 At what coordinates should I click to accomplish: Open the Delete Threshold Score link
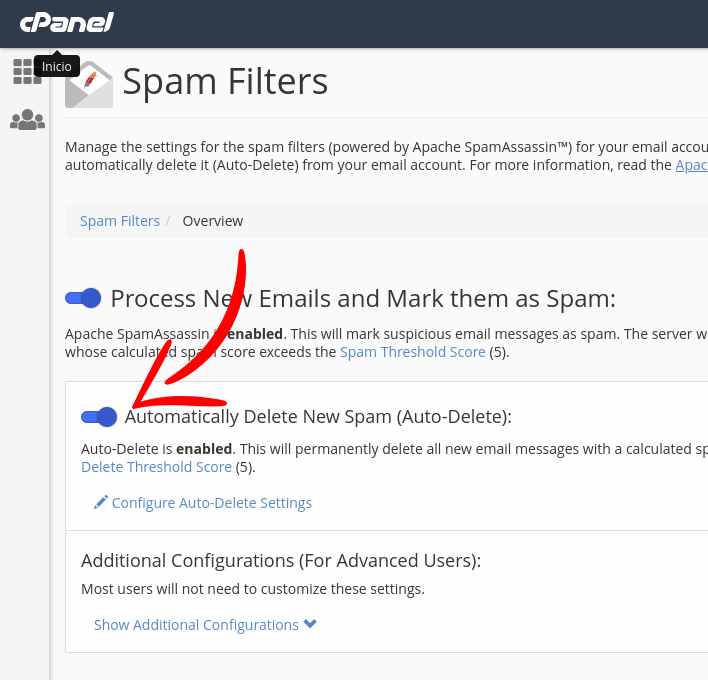pyautogui.click(x=156, y=466)
